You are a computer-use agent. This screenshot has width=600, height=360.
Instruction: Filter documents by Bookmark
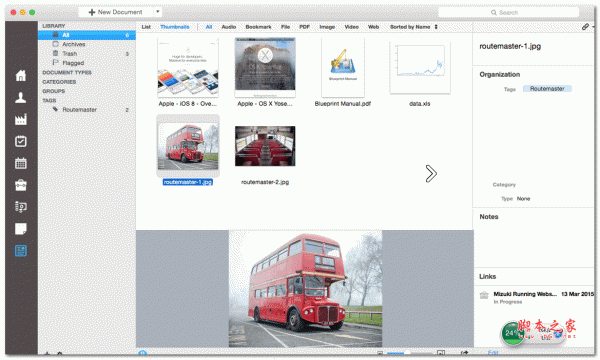click(x=258, y=27)
